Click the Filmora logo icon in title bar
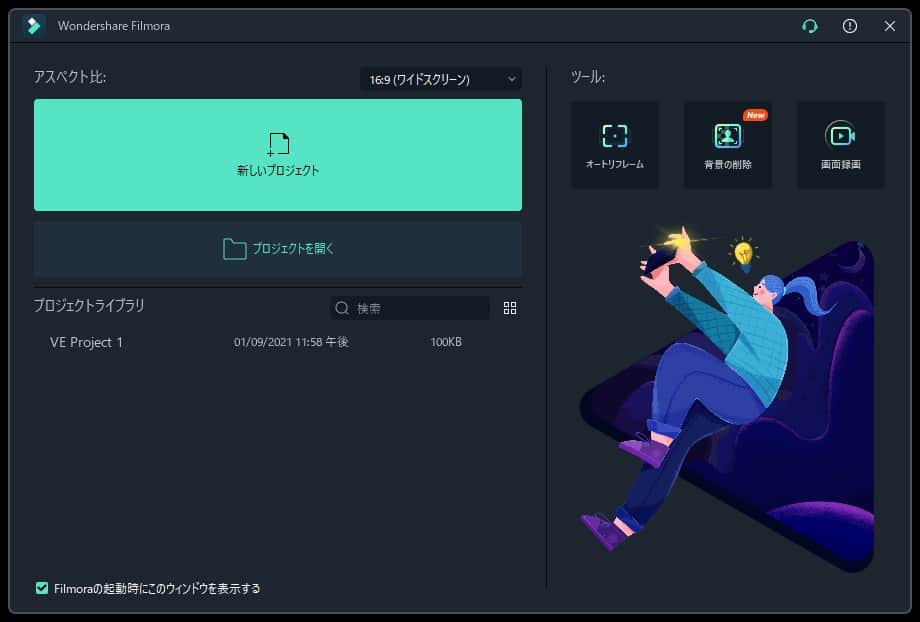This screenshot has height=622, width=920. (x=33, y=26)
